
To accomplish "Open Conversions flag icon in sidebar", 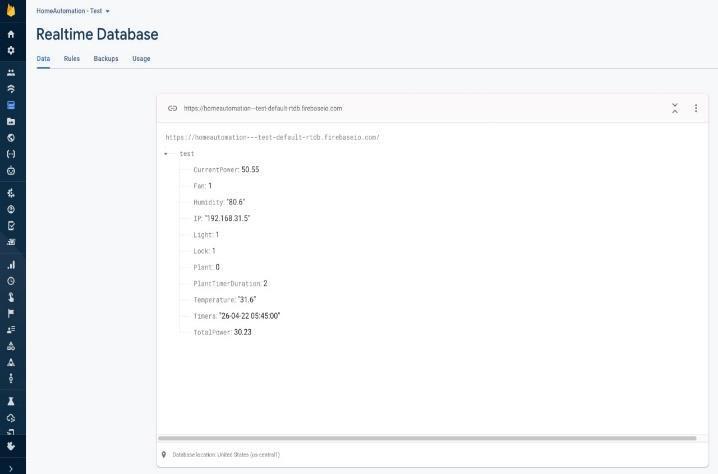I will pos(11,313).
